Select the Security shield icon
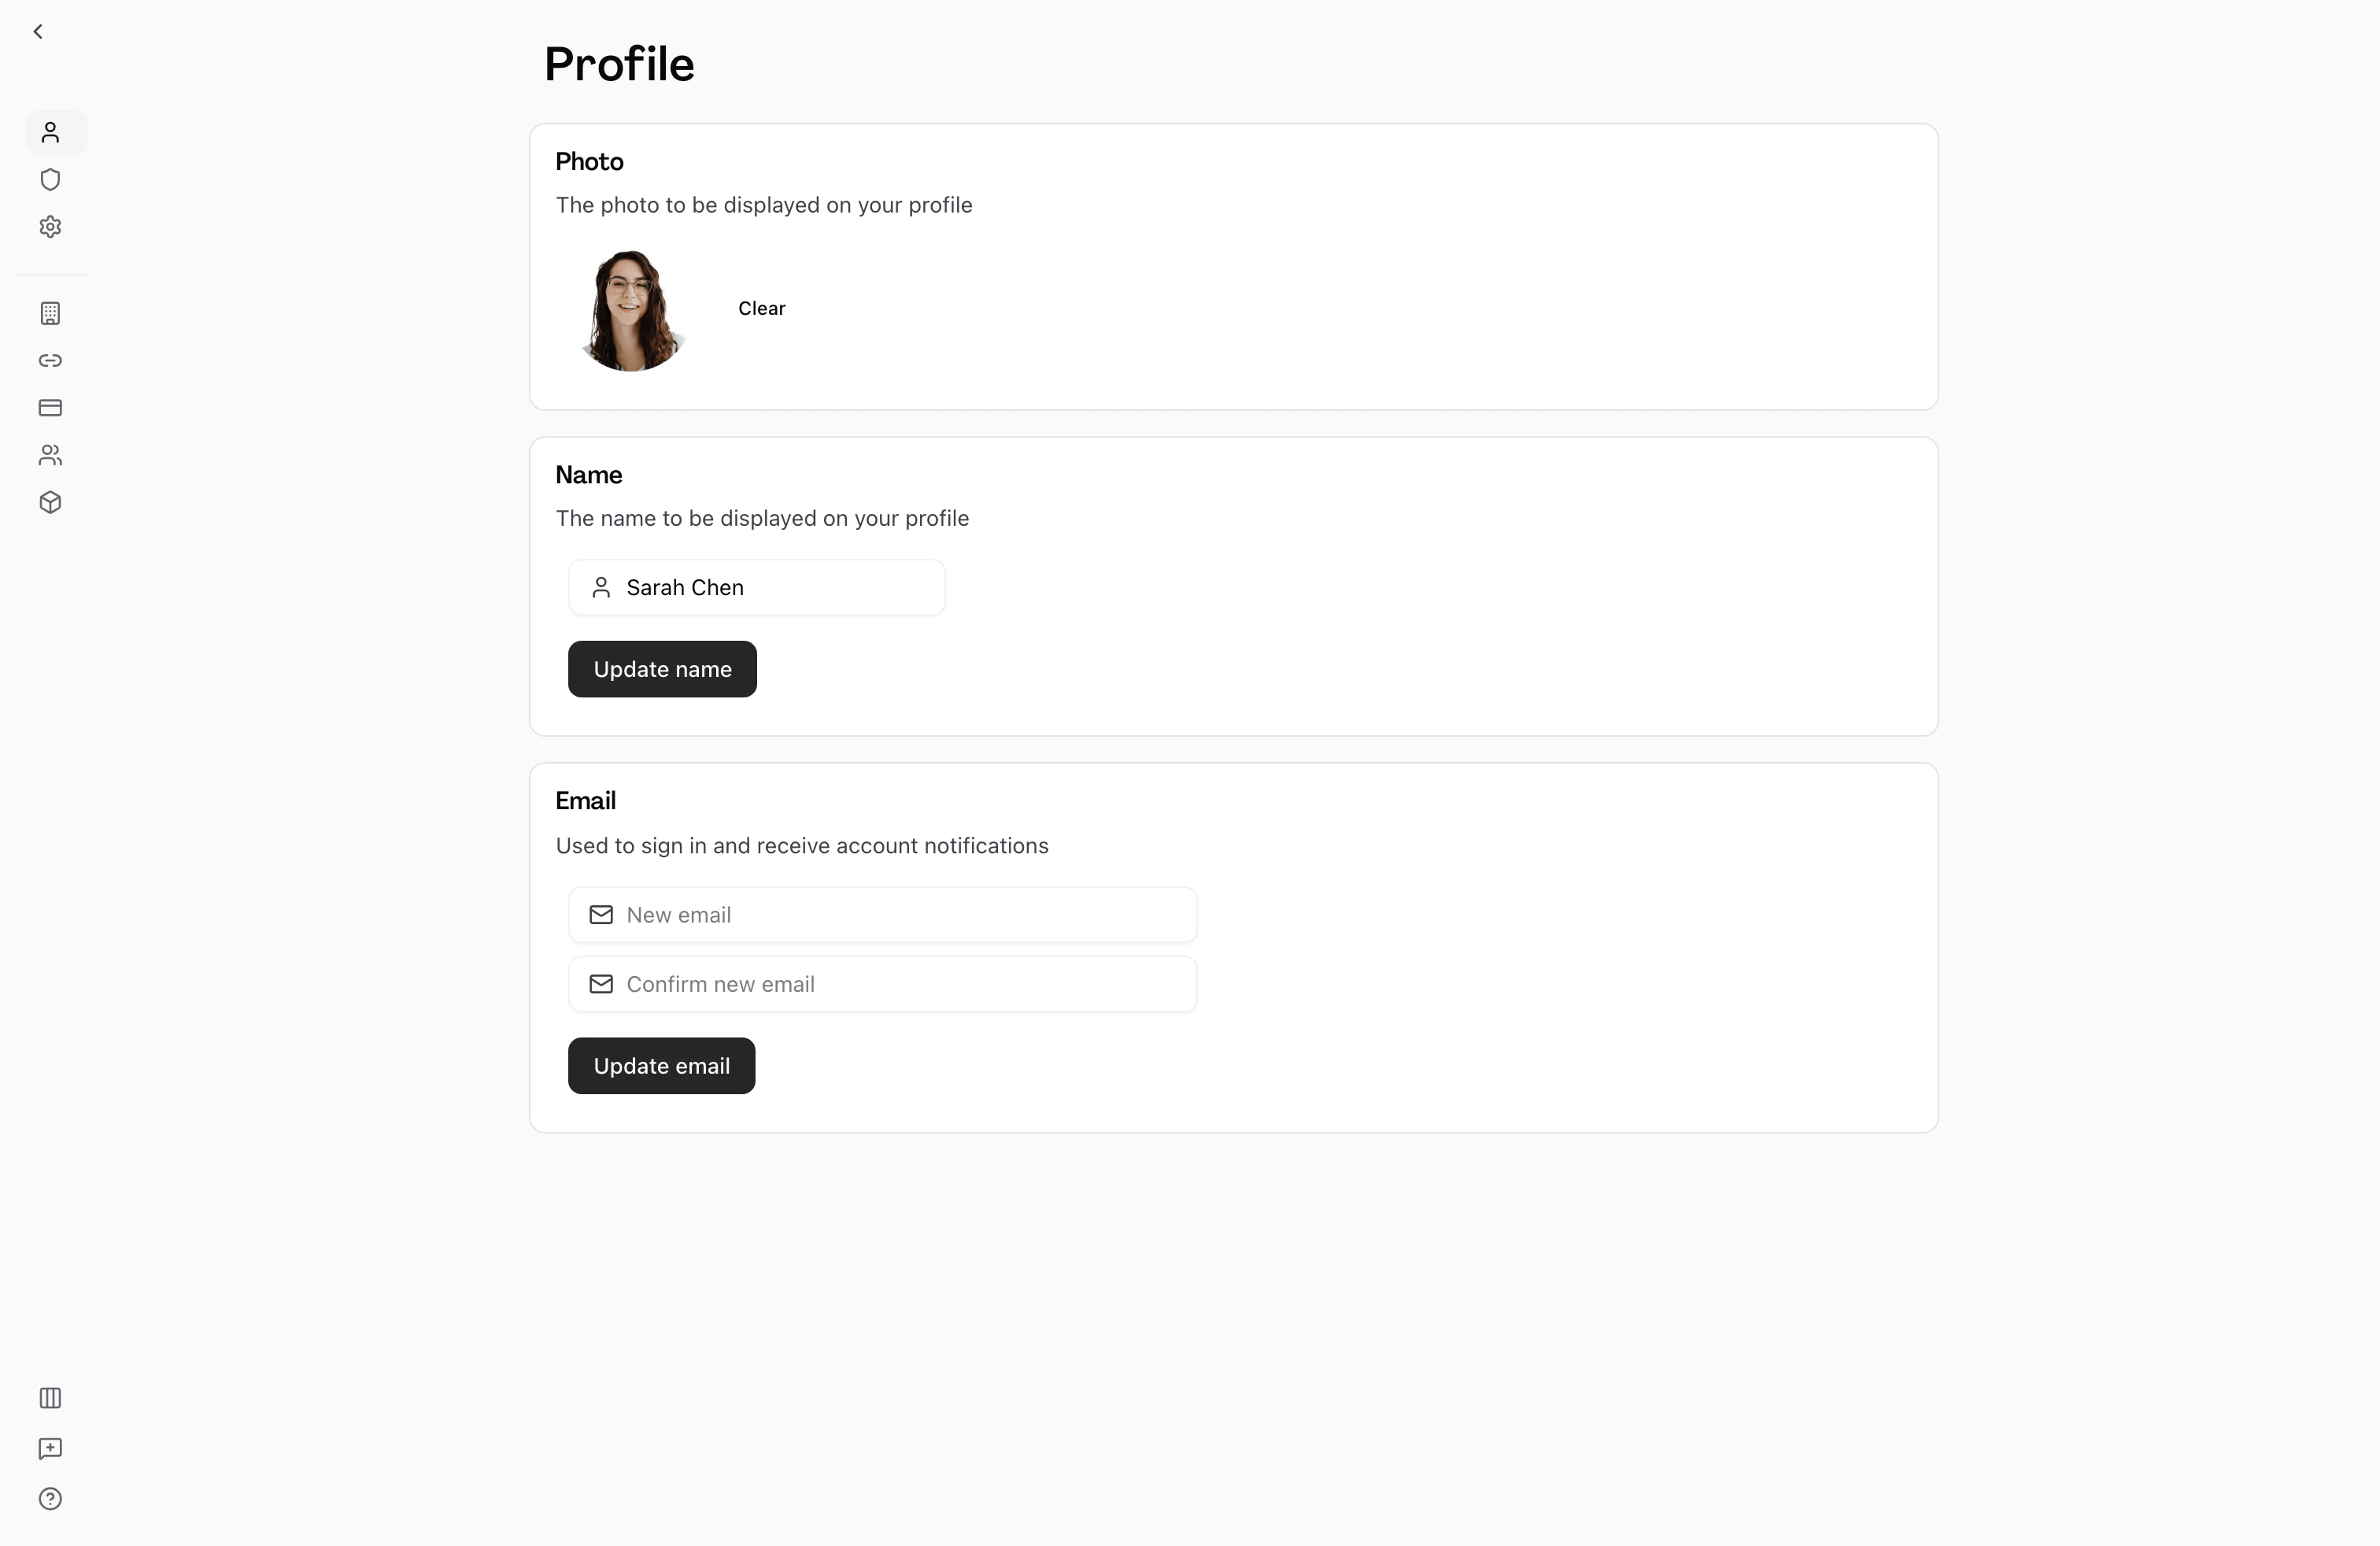This screenshot has width=2380, height=1546. [50, 180]
